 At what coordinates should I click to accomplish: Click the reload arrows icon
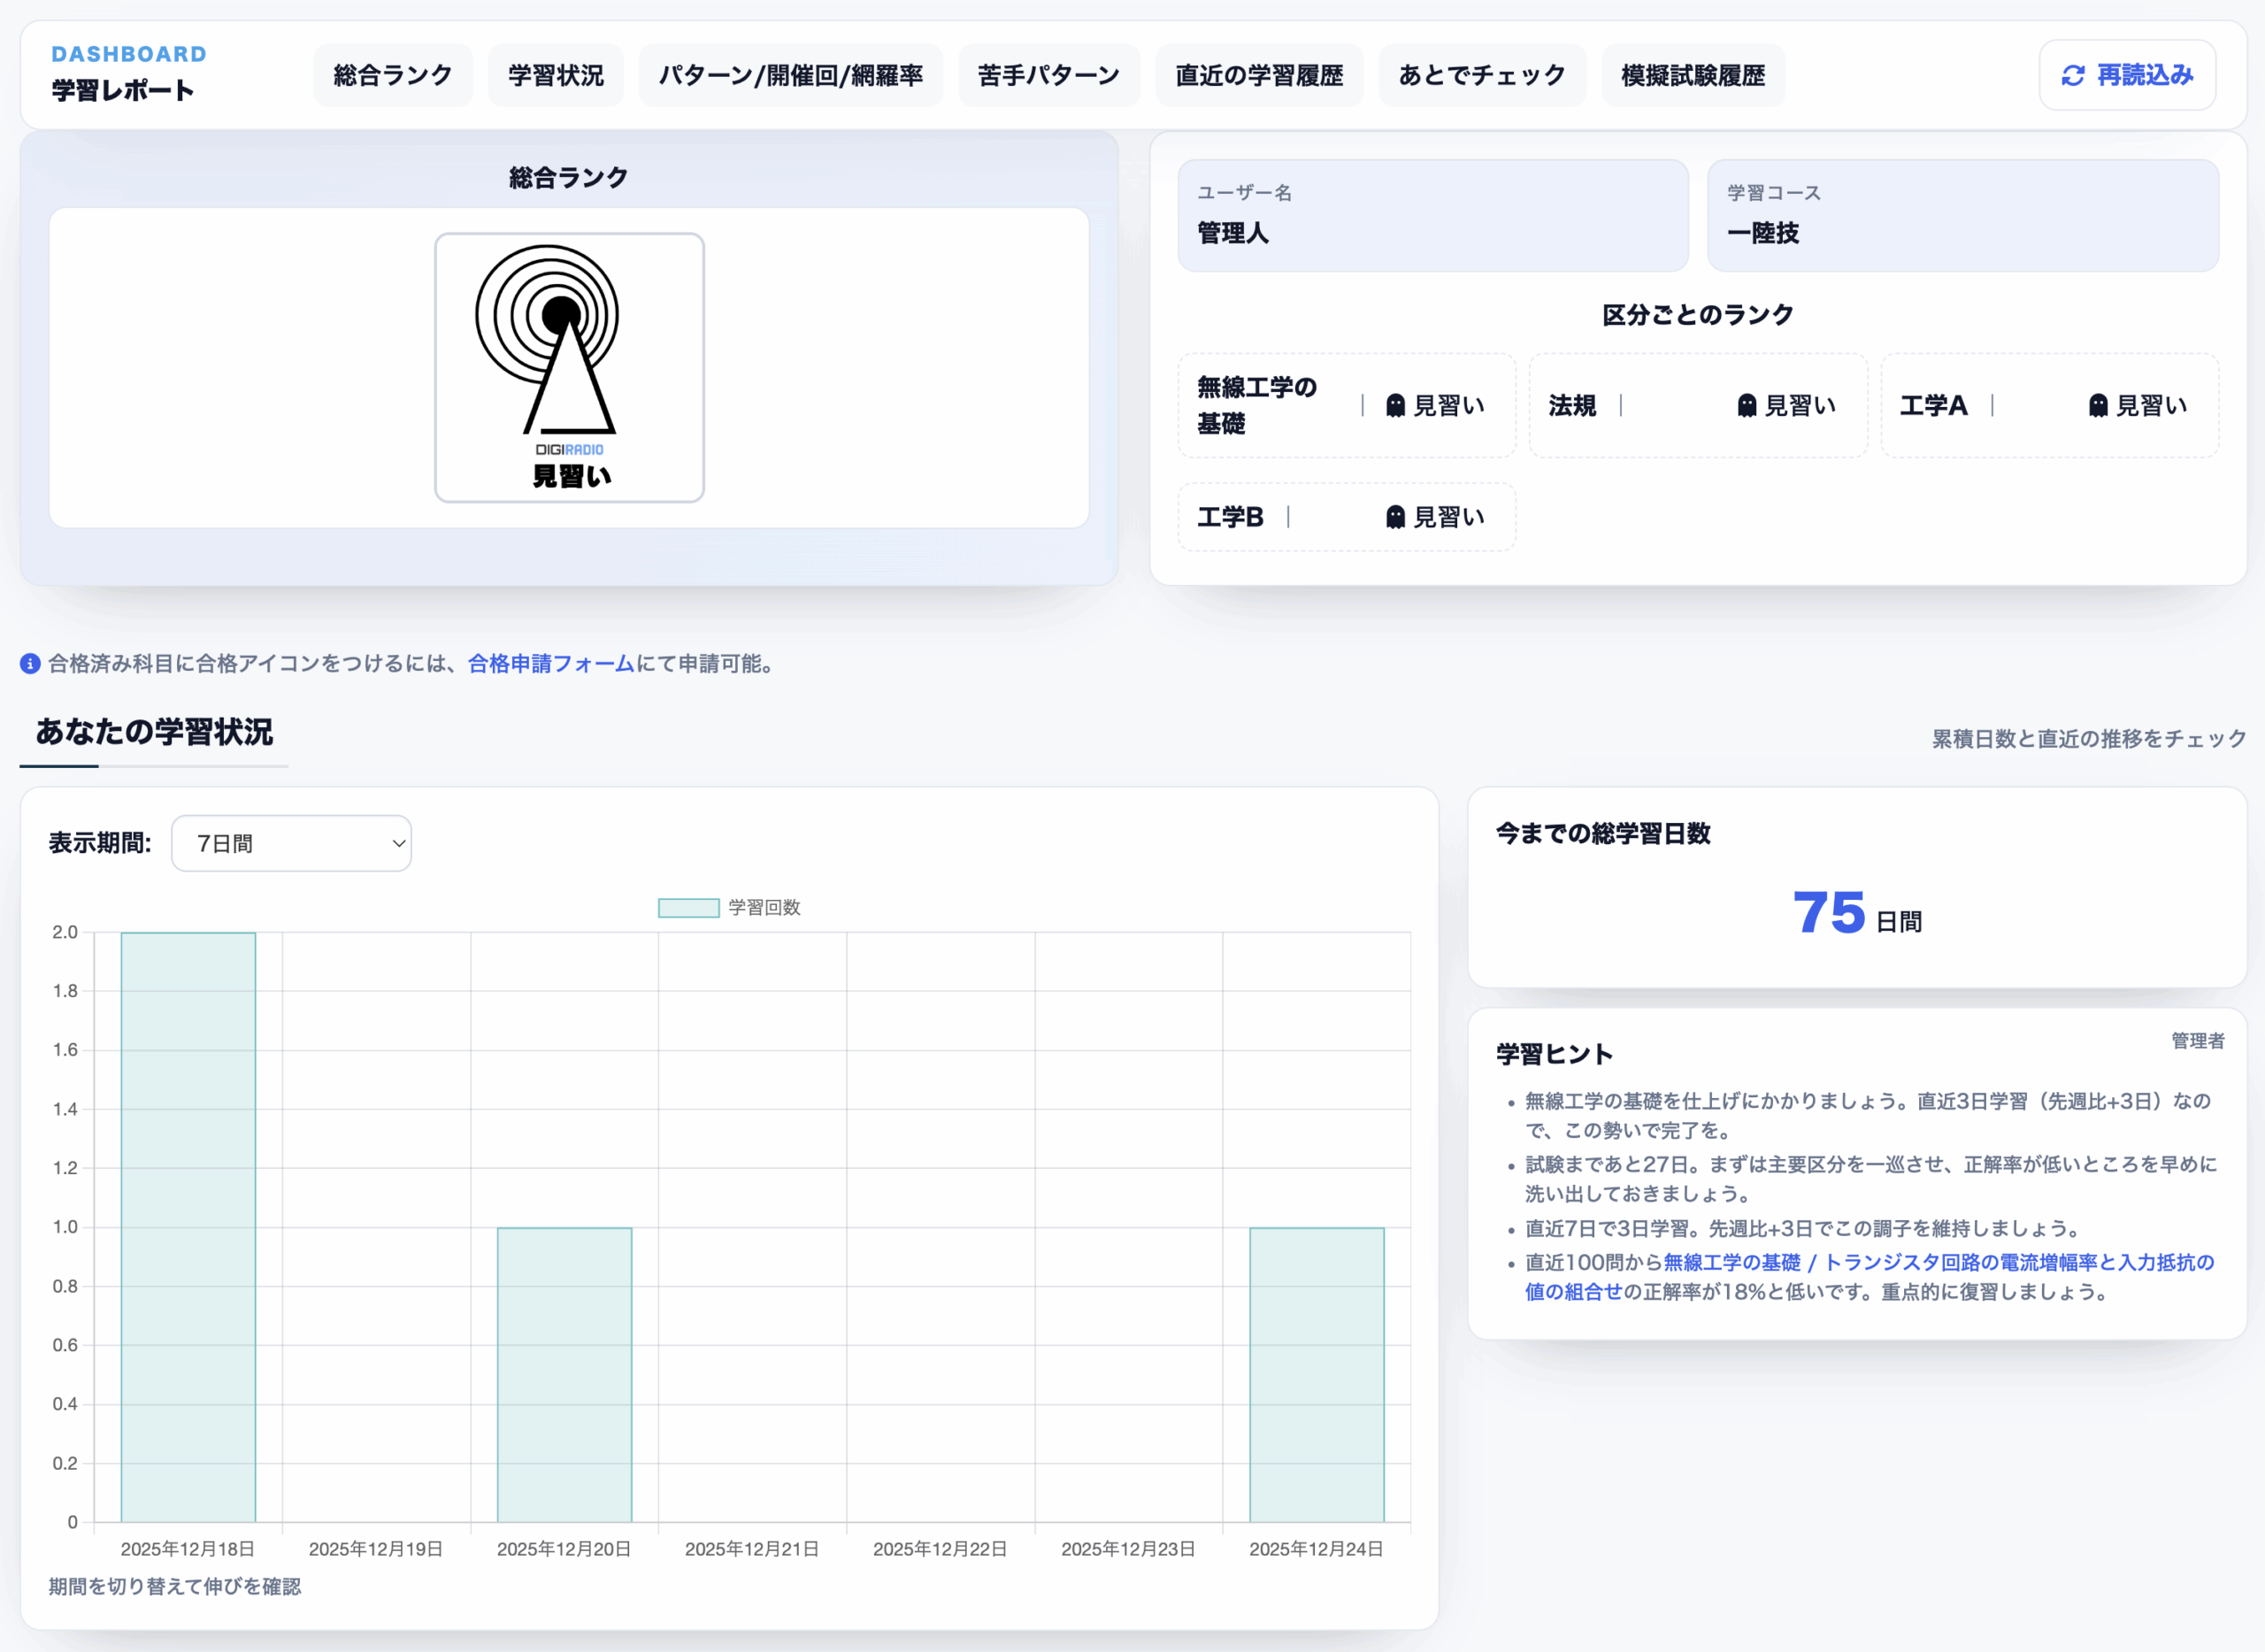click(2073, 76)
